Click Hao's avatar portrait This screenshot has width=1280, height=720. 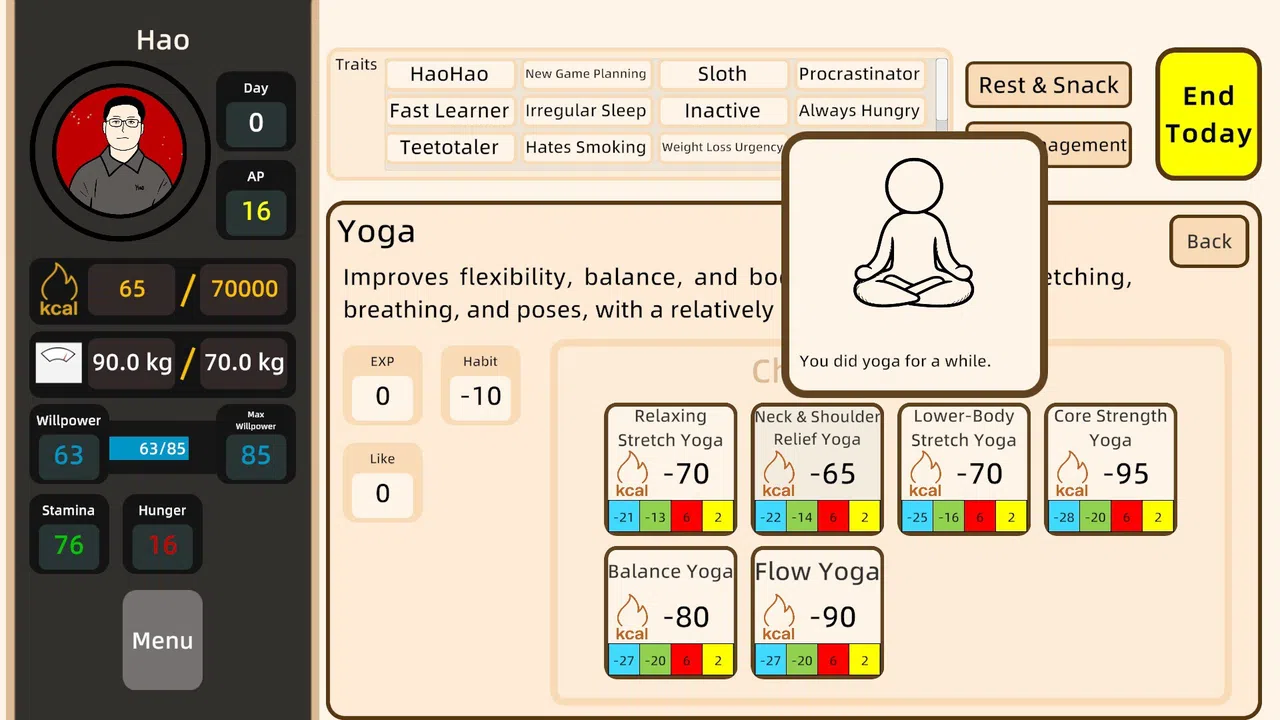(x=120, y=151)
